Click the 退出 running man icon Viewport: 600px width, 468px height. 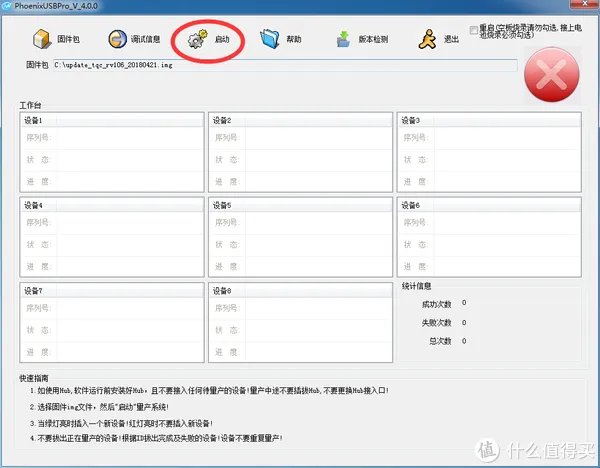[427, 39]
